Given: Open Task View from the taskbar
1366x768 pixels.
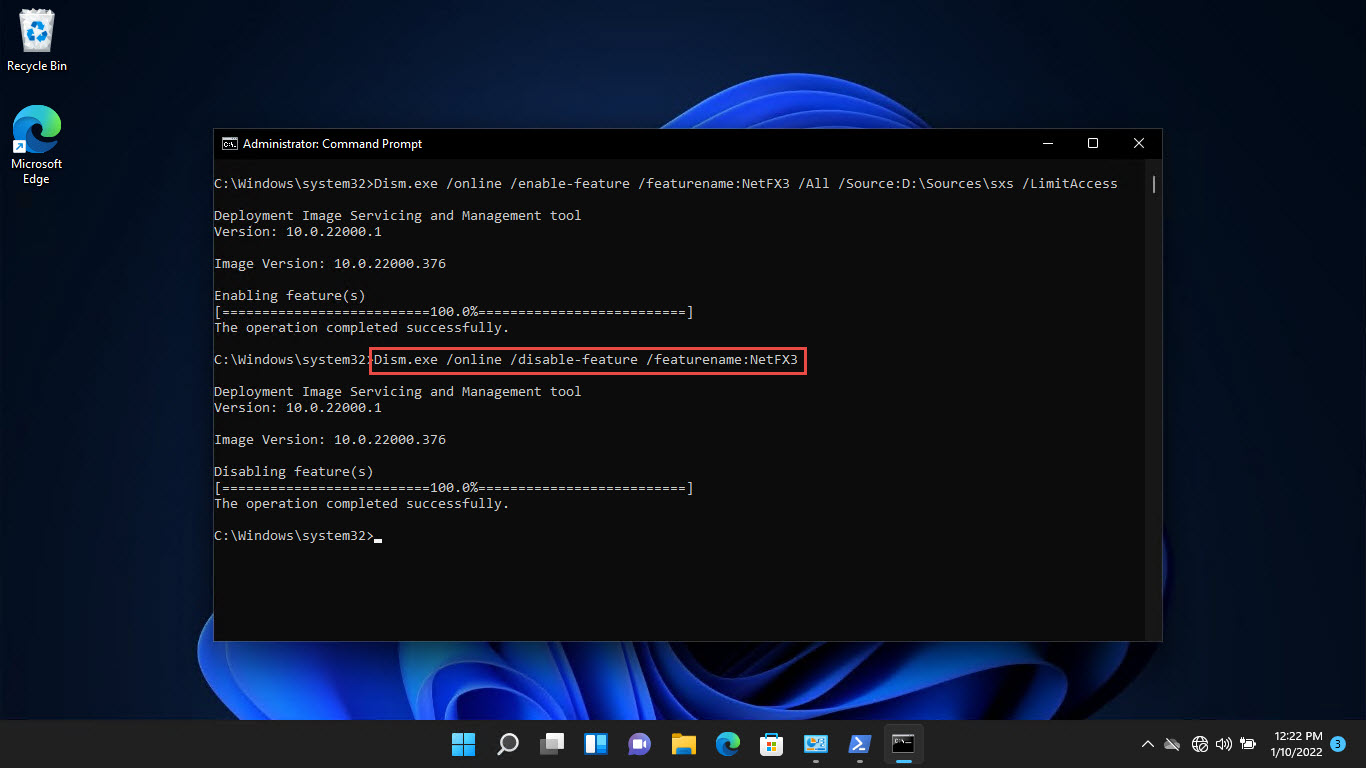Looking at the screenshot, I should click(551, 744).
